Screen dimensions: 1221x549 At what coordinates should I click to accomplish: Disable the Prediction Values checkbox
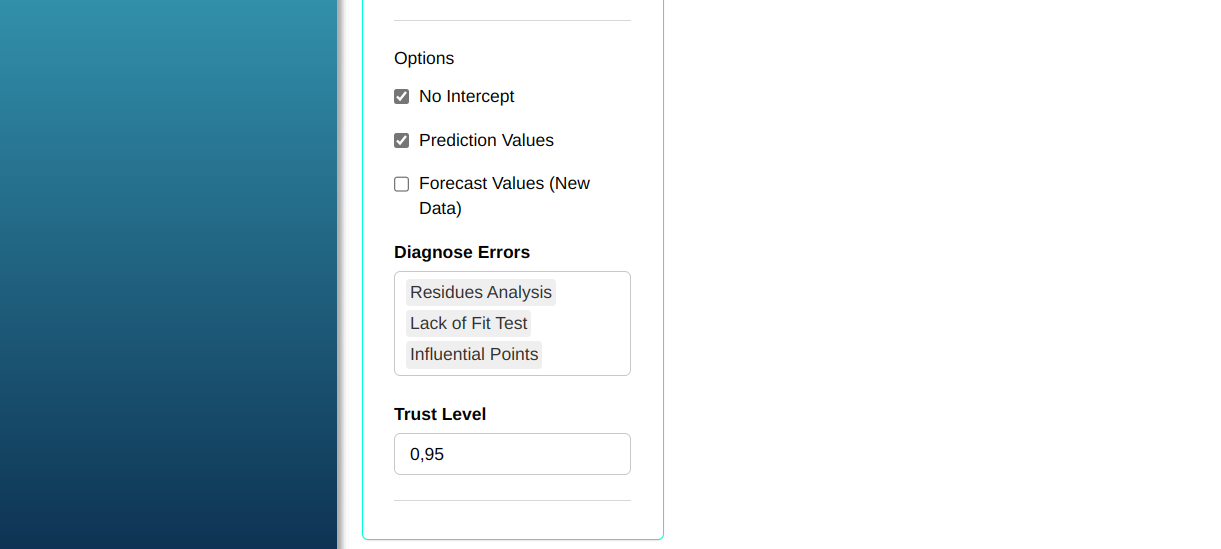point(402,141)
